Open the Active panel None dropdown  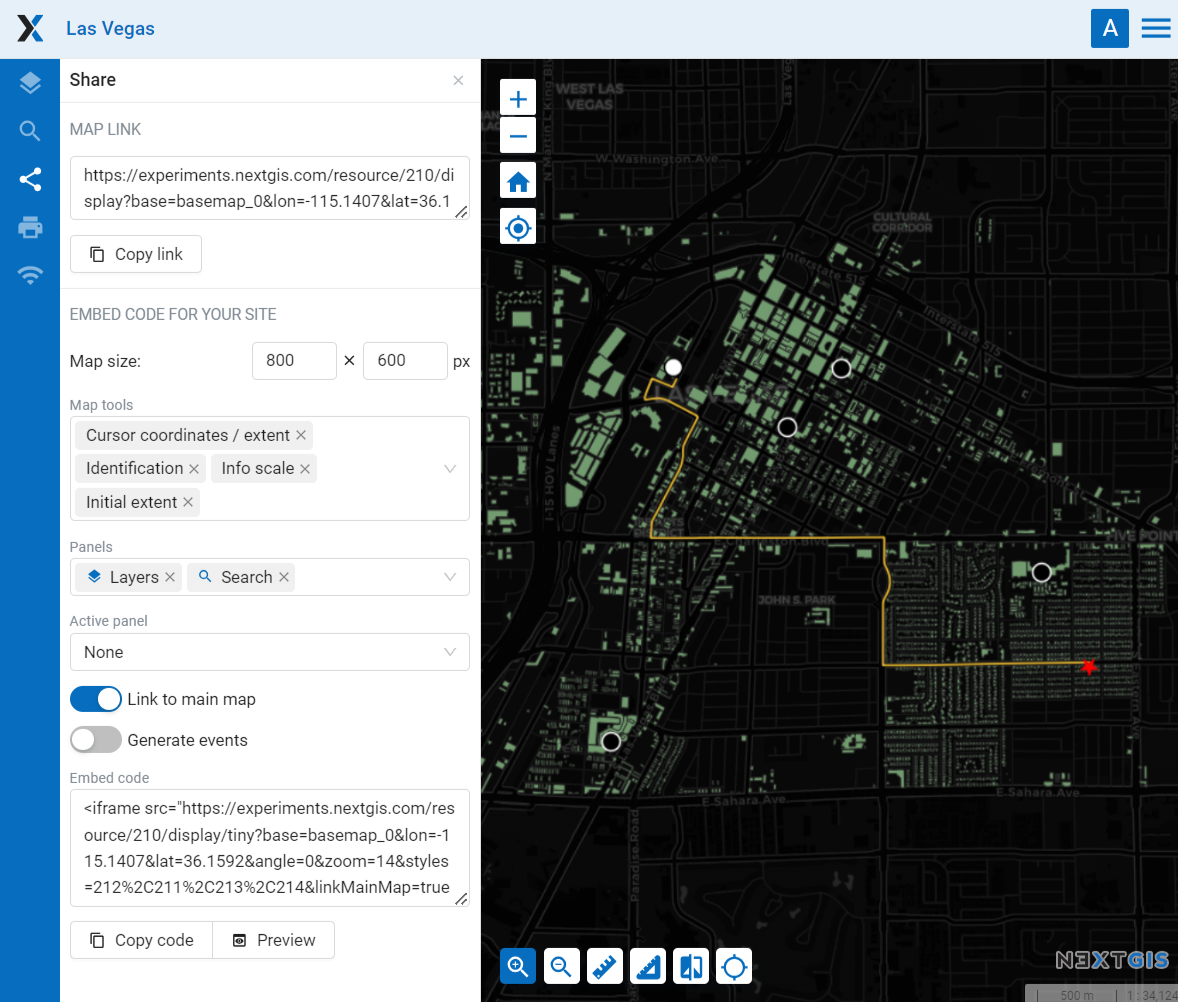point(270,652)
